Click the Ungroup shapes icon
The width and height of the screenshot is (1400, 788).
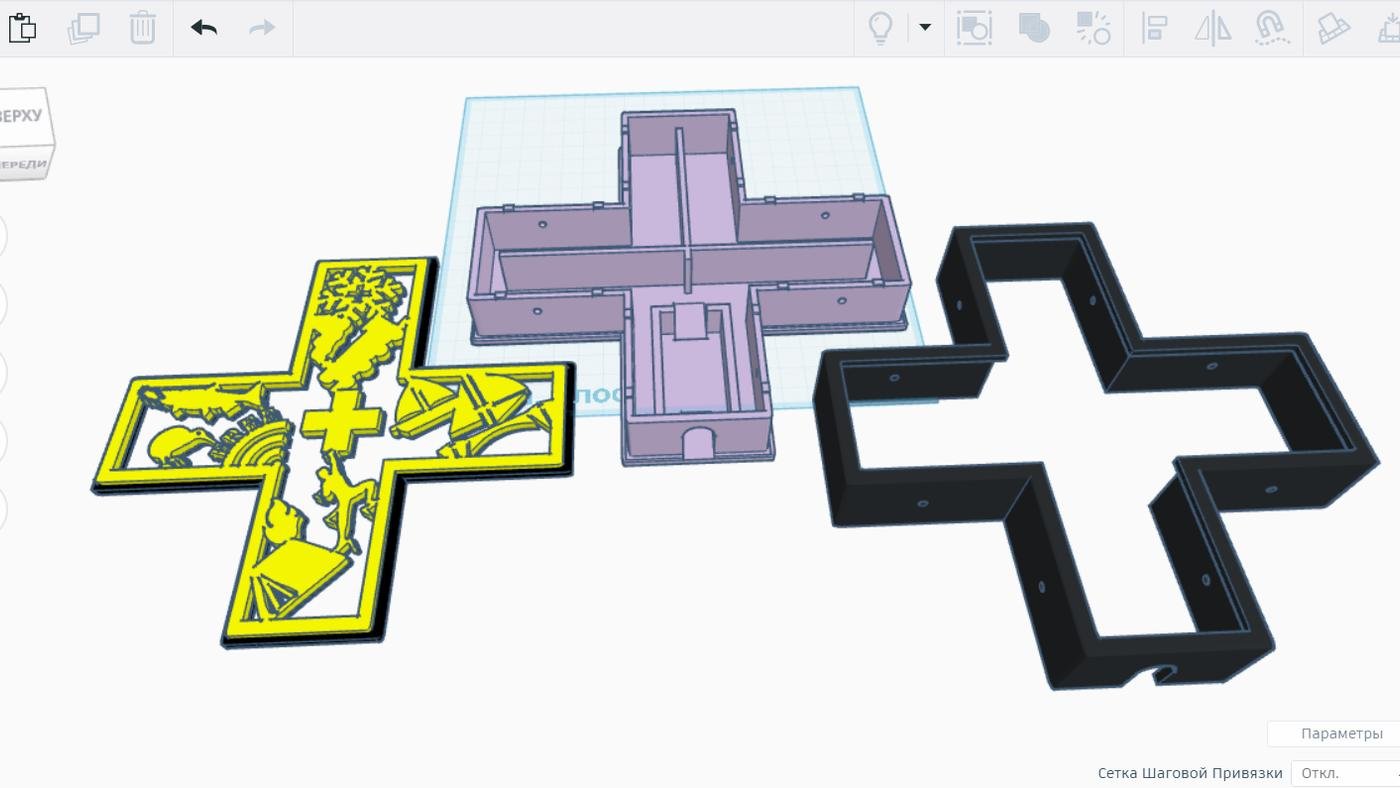1093,28
